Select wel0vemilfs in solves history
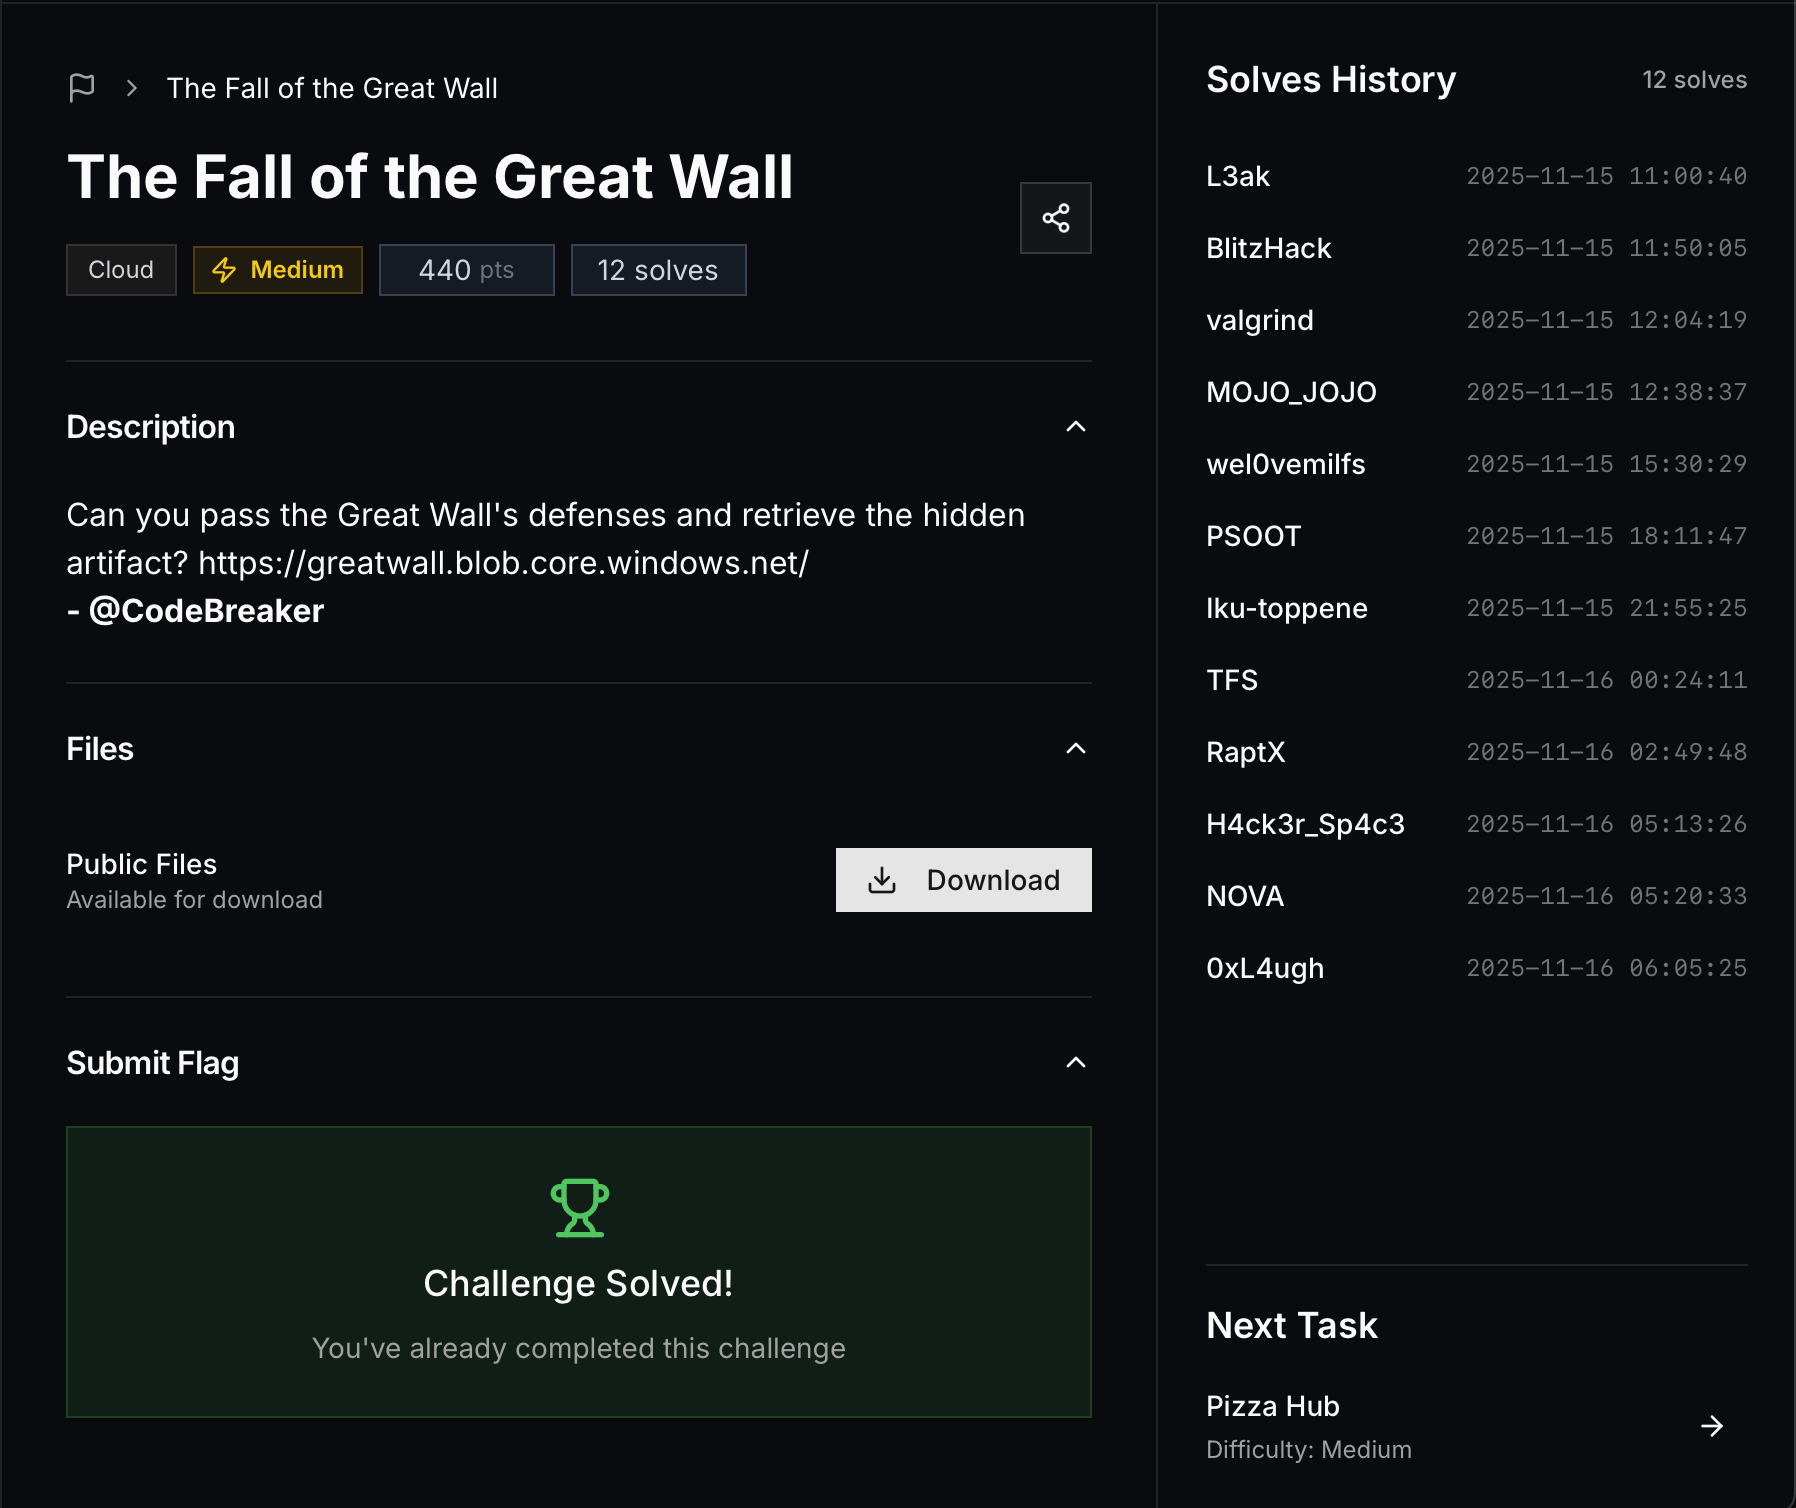The image size is (1796, 1508). point(1286,464)
